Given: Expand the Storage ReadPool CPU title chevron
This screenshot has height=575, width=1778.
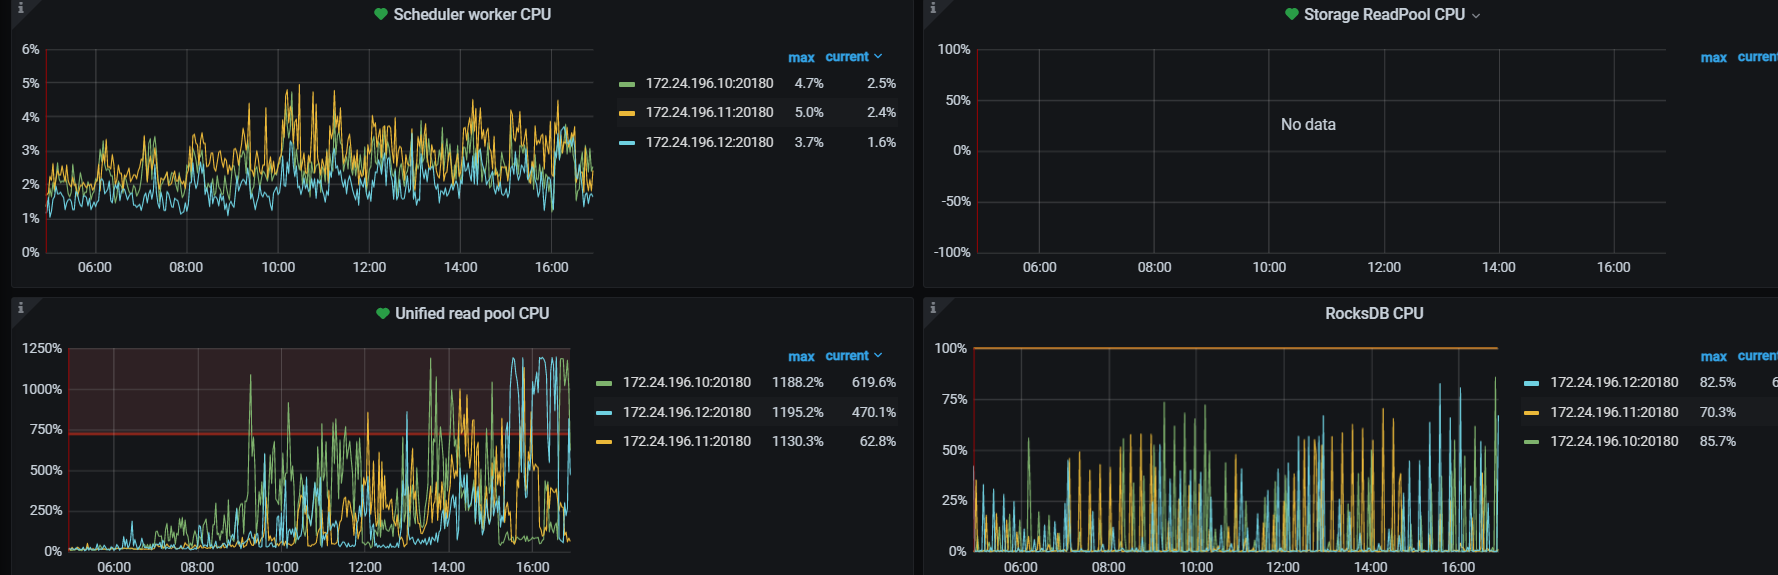Looking at the screenshot, I should [1476, 16].
